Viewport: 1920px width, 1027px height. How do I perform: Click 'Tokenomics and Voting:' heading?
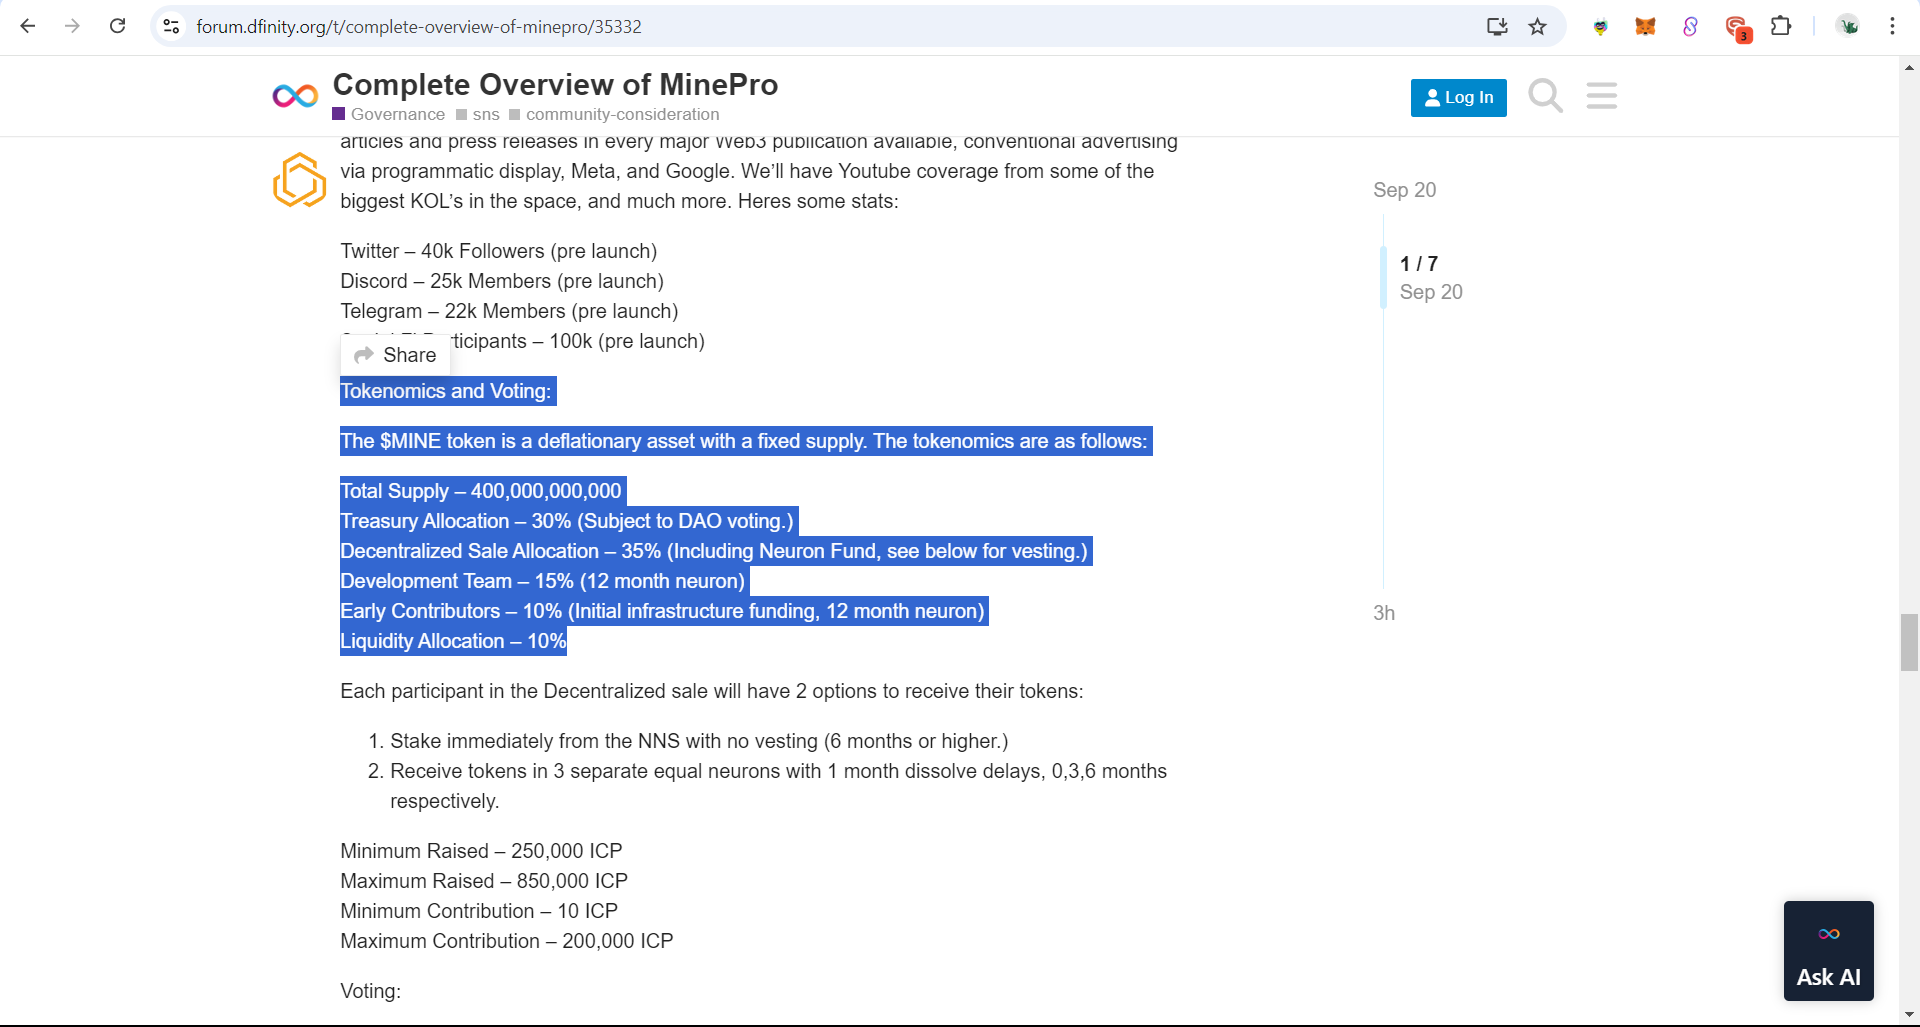446,391
